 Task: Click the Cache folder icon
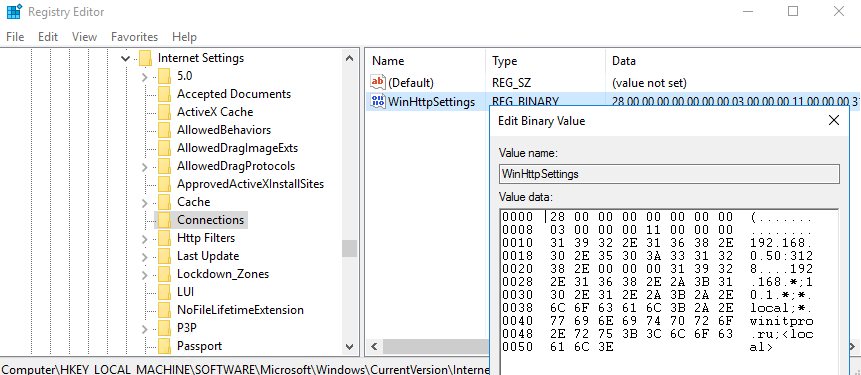click(x=164, y=202)
